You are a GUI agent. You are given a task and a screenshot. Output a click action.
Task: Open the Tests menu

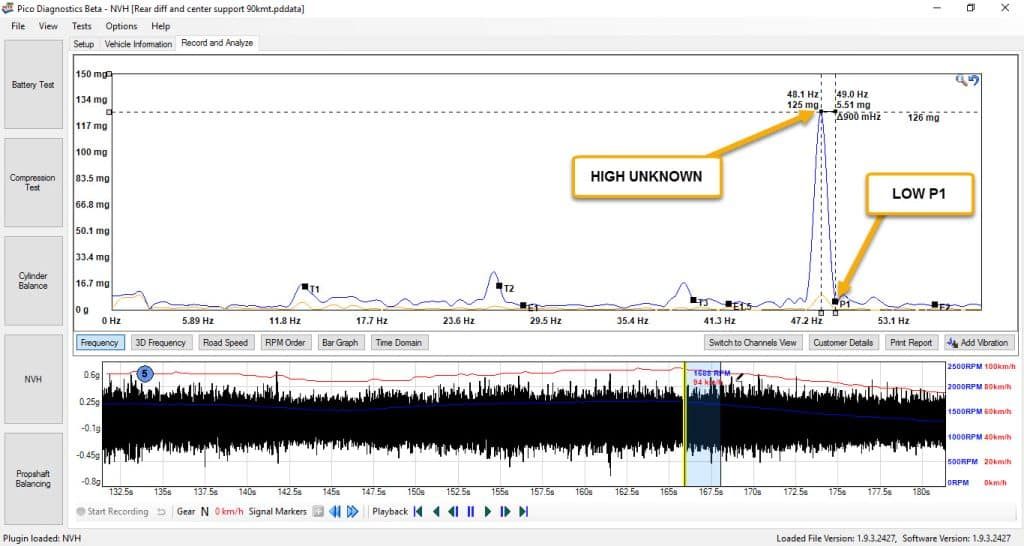pos(82,26)
